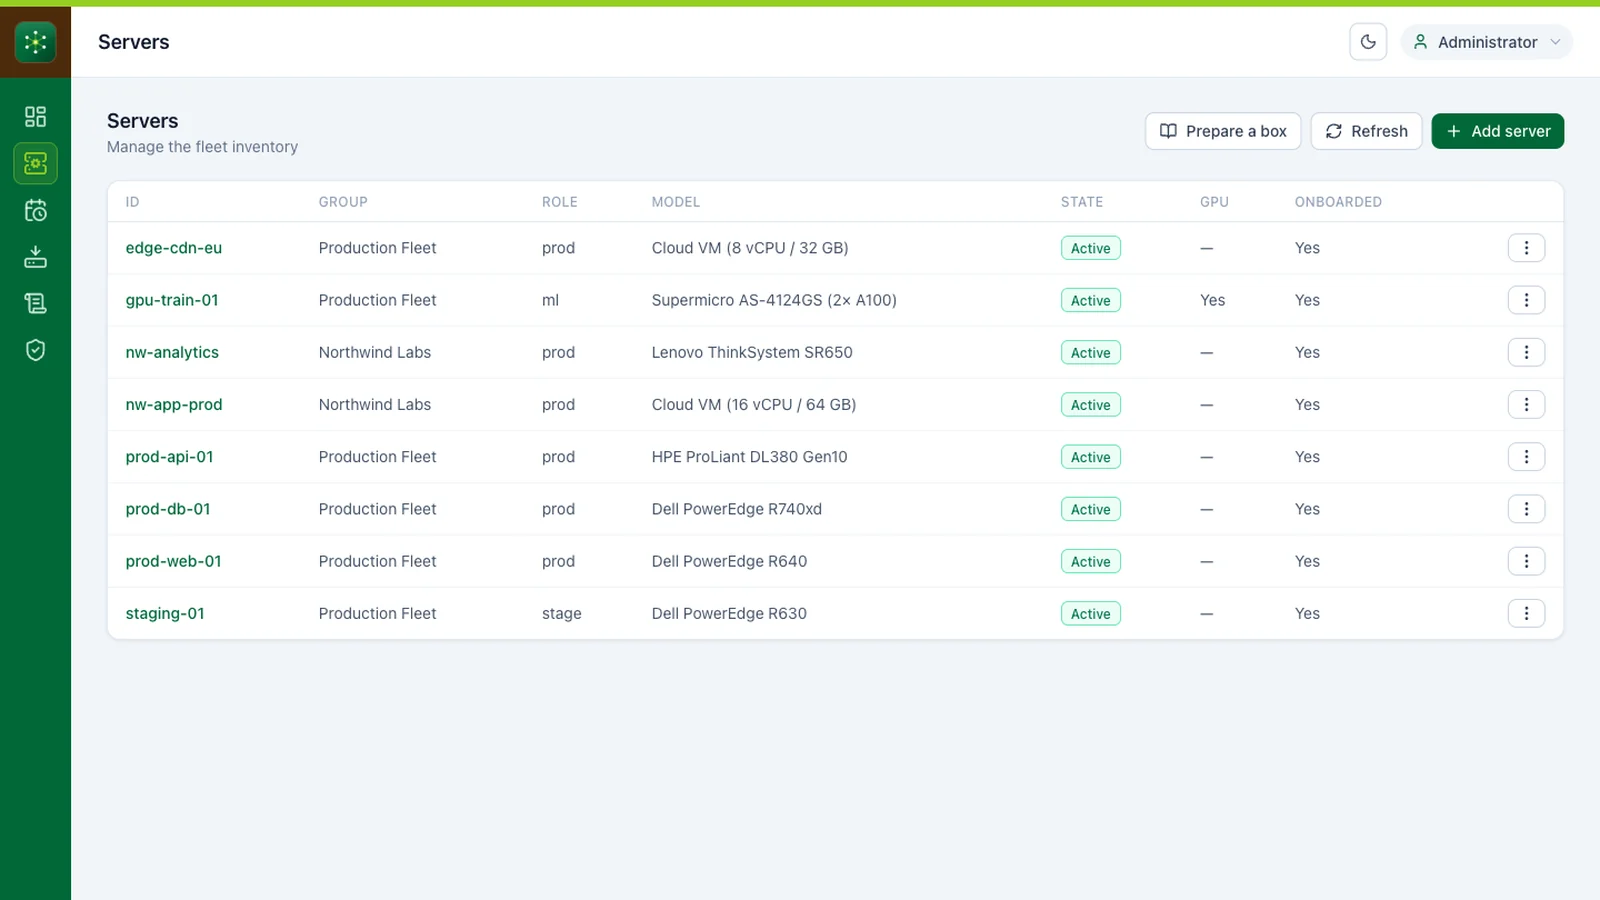
Task: Click HPE ProLiant DL380 Gen10 model cell
Action: click(749, 457)
